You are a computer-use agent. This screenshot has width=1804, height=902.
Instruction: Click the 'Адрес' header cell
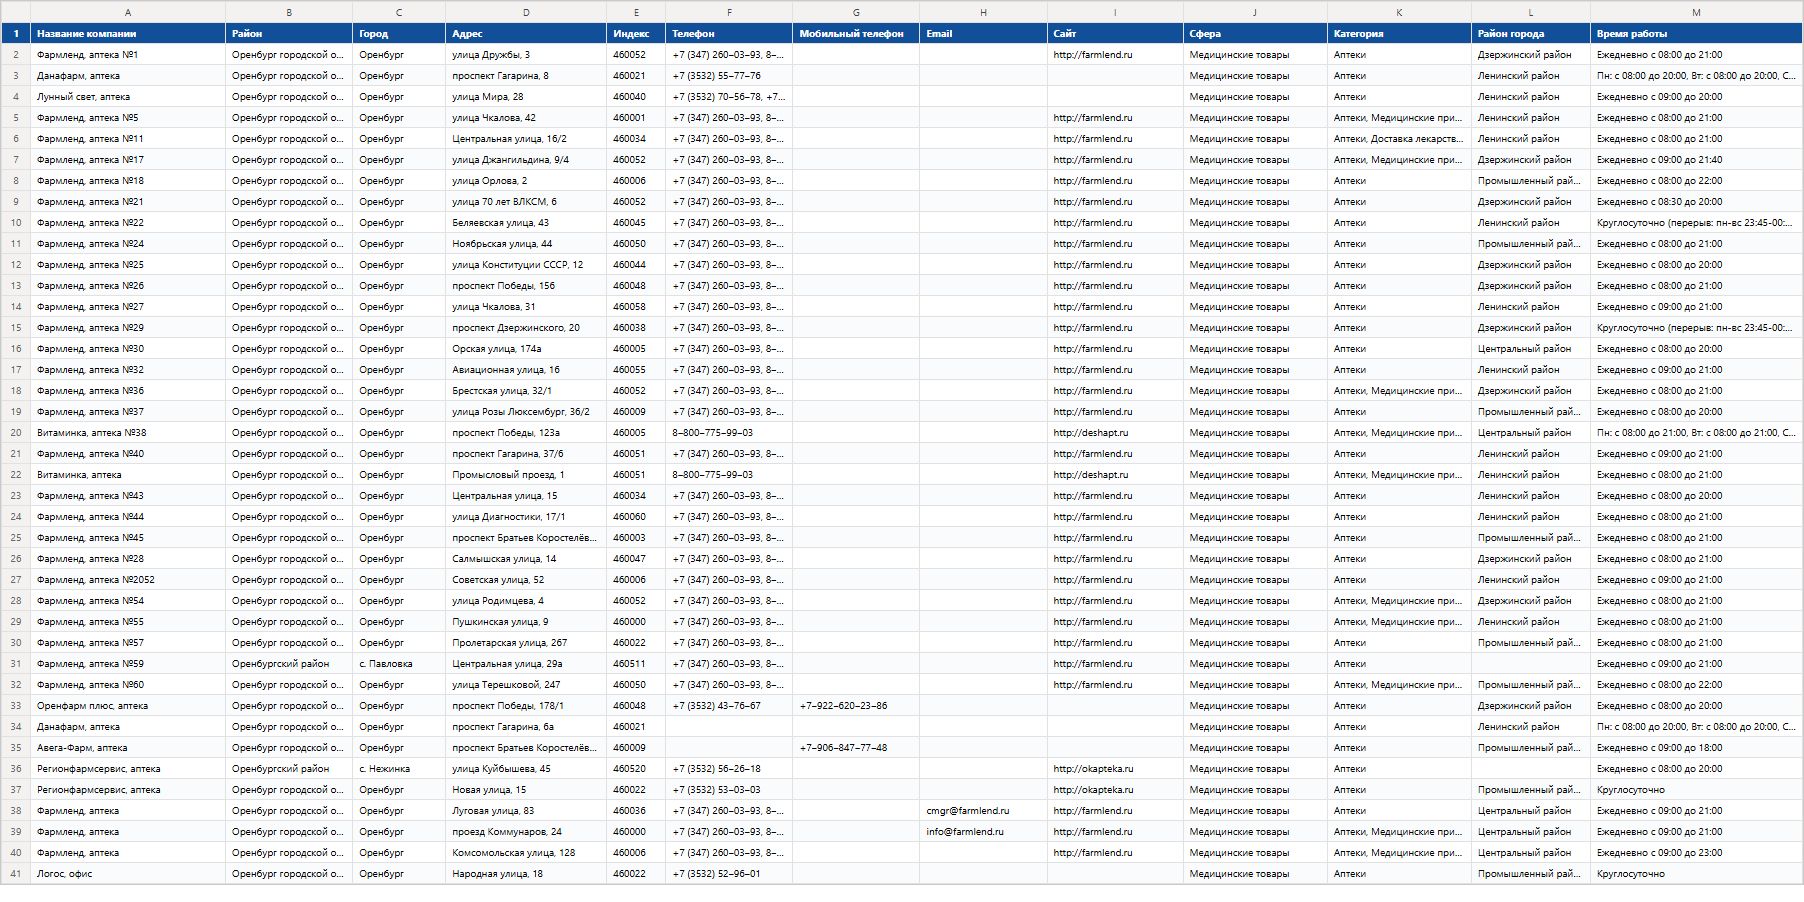[526, 34]
